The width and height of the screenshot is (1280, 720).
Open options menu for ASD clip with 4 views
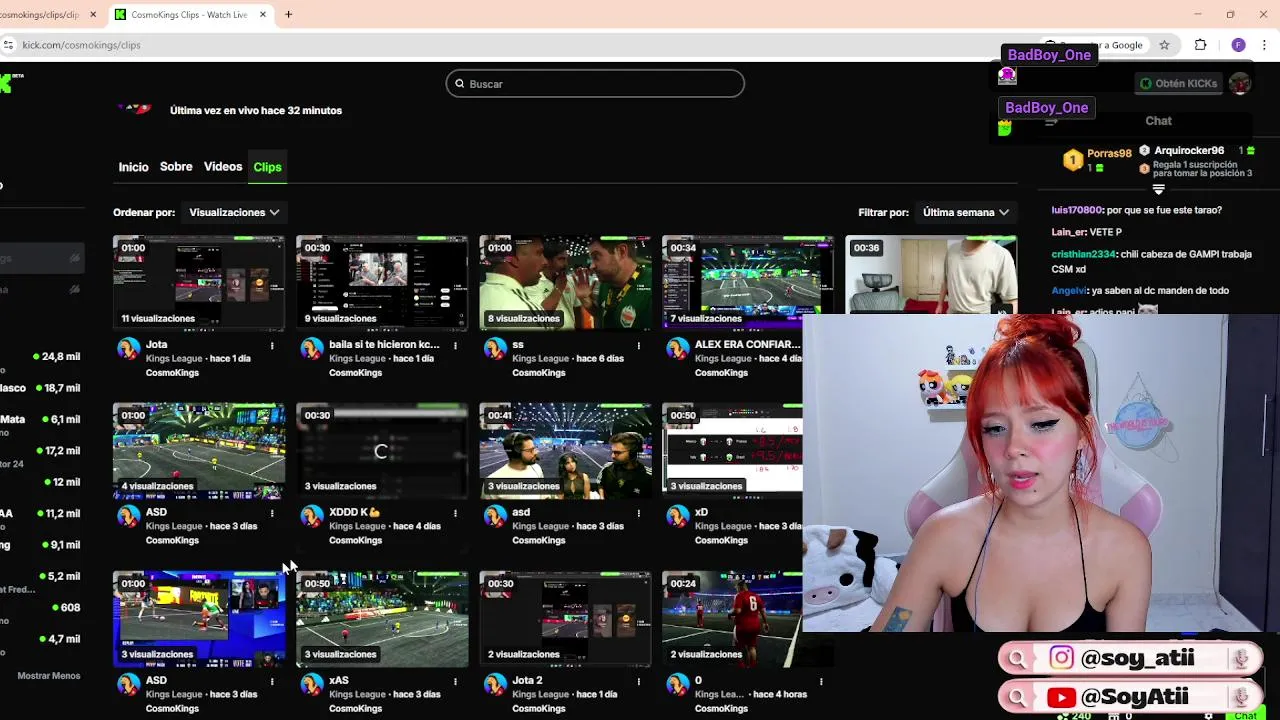[272, 513]
